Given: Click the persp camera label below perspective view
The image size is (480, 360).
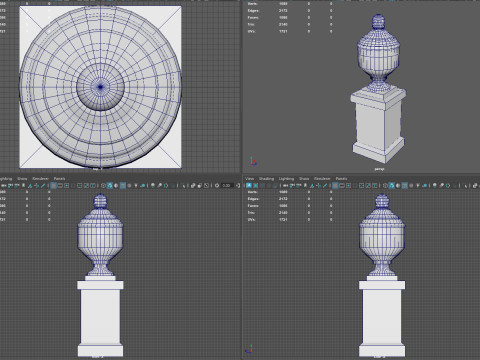Looking at the screenshot, I should point(379,169).
